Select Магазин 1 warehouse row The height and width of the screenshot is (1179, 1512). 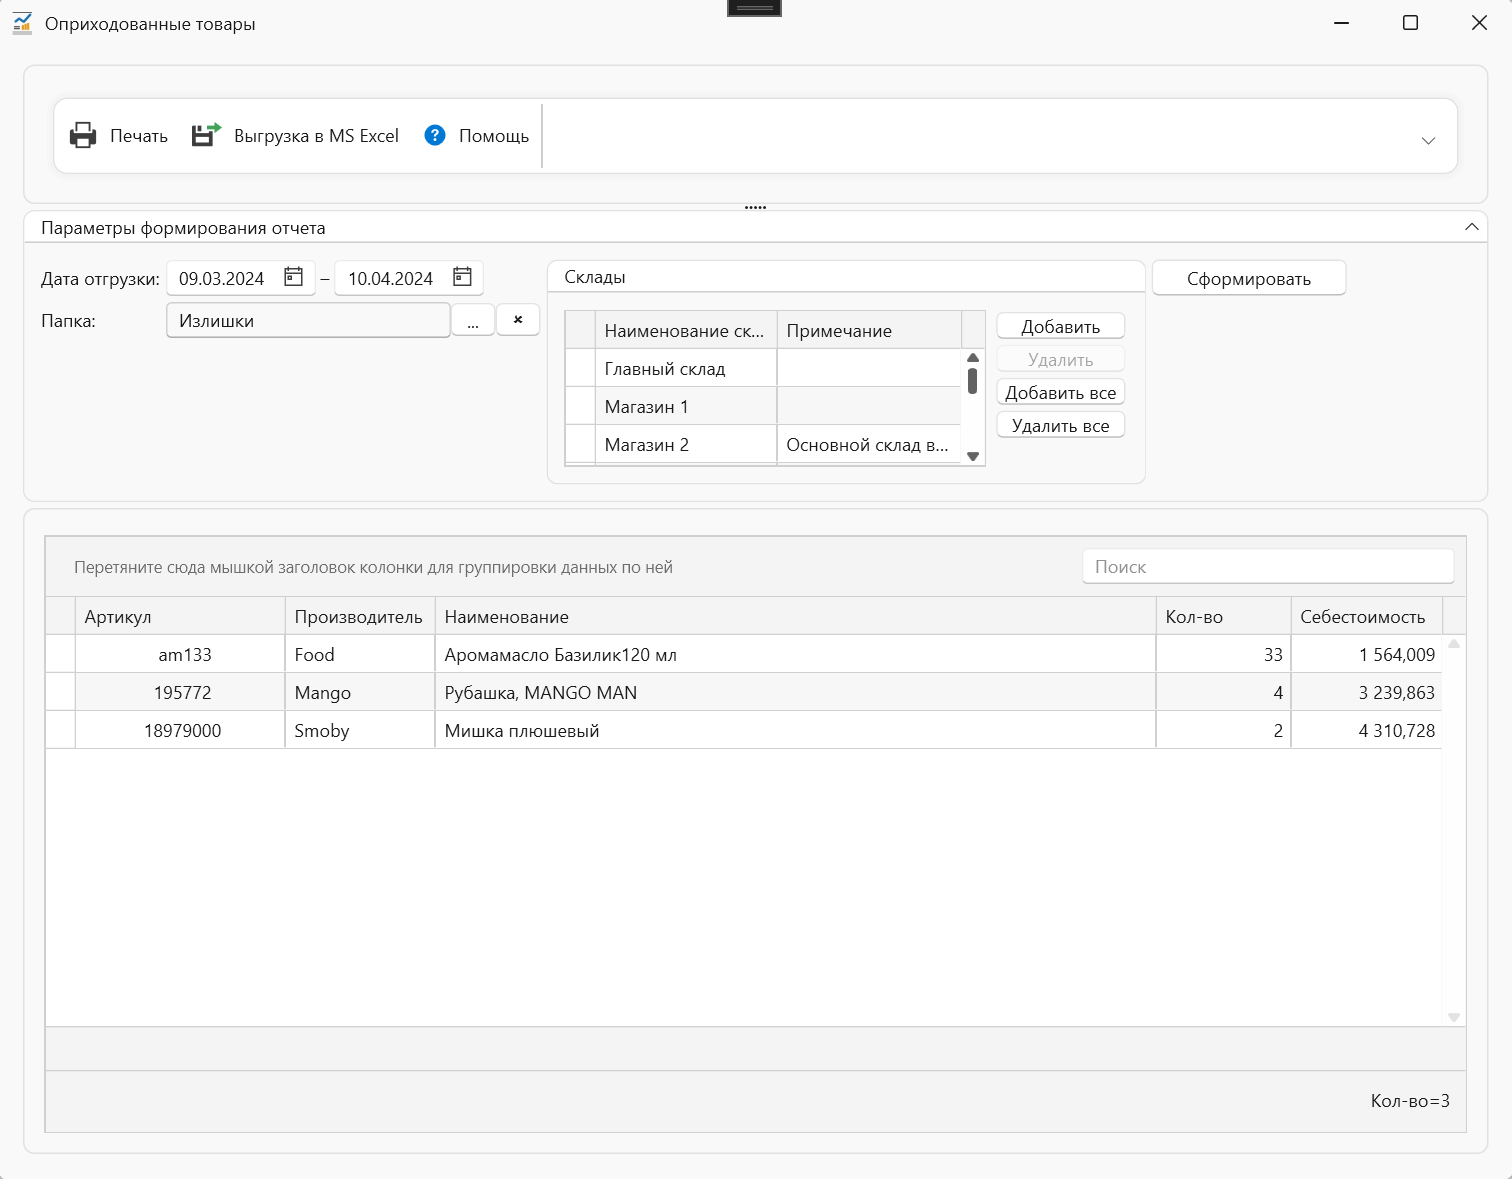tap(763, 406)
